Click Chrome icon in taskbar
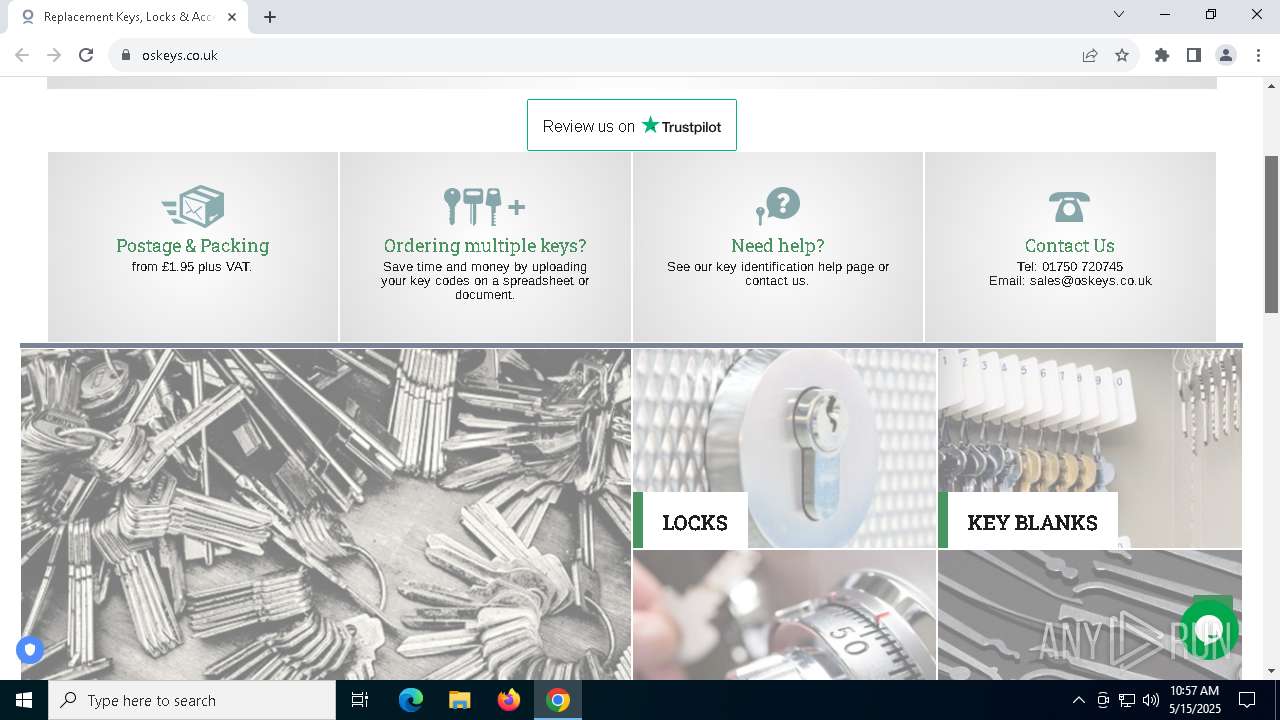Viewport: 1280px width, 720px height. click(x=558, y=700)
